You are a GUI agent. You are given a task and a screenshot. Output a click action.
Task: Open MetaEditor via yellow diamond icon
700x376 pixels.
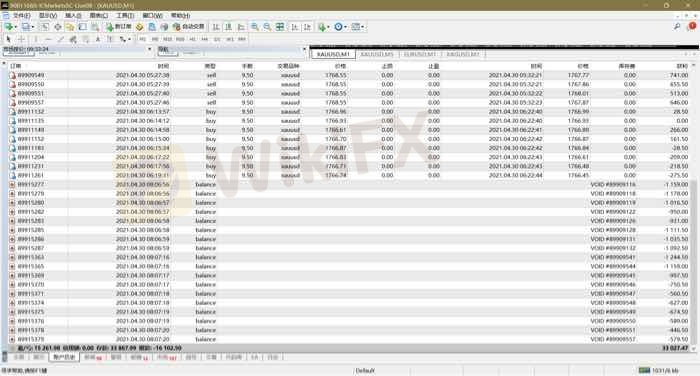point(139,27)
